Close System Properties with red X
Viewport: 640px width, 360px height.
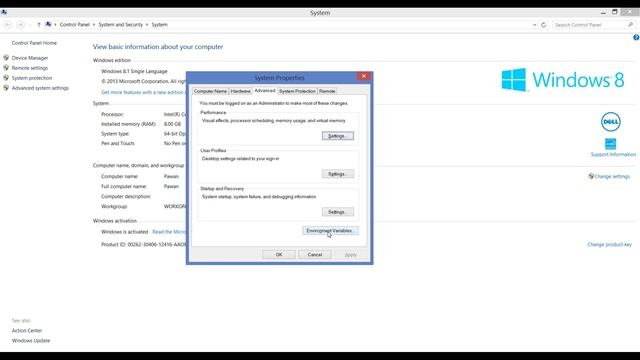(x=364, y=76)
